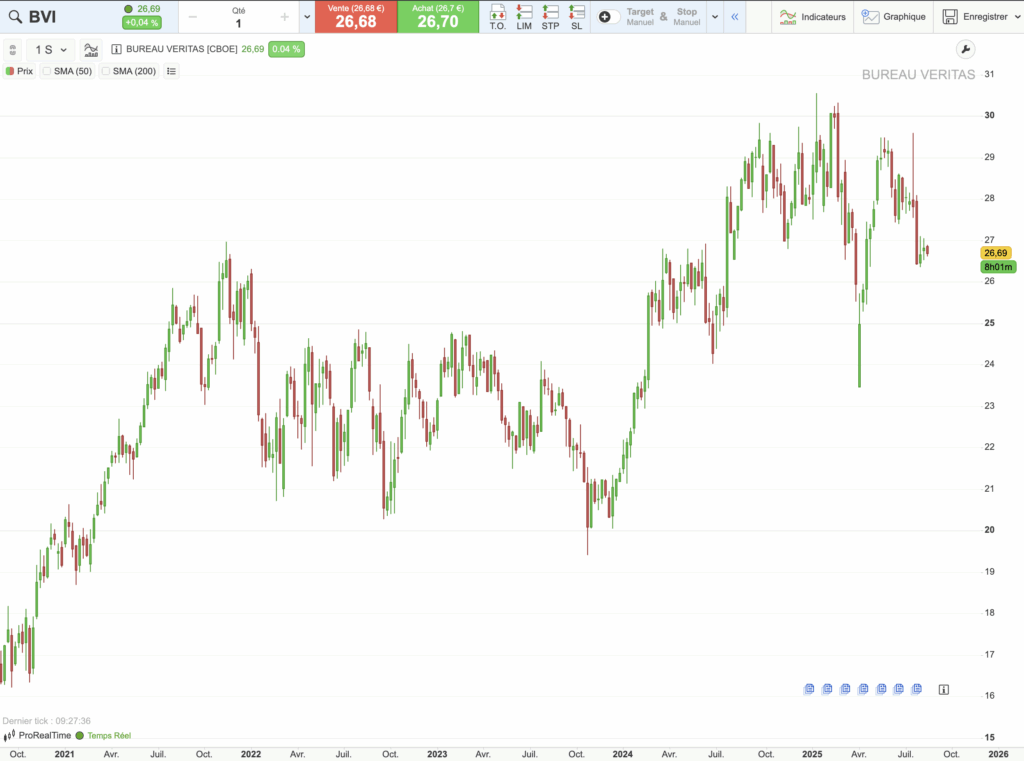Open the Target and Stop options chevron

pos(714,16)
